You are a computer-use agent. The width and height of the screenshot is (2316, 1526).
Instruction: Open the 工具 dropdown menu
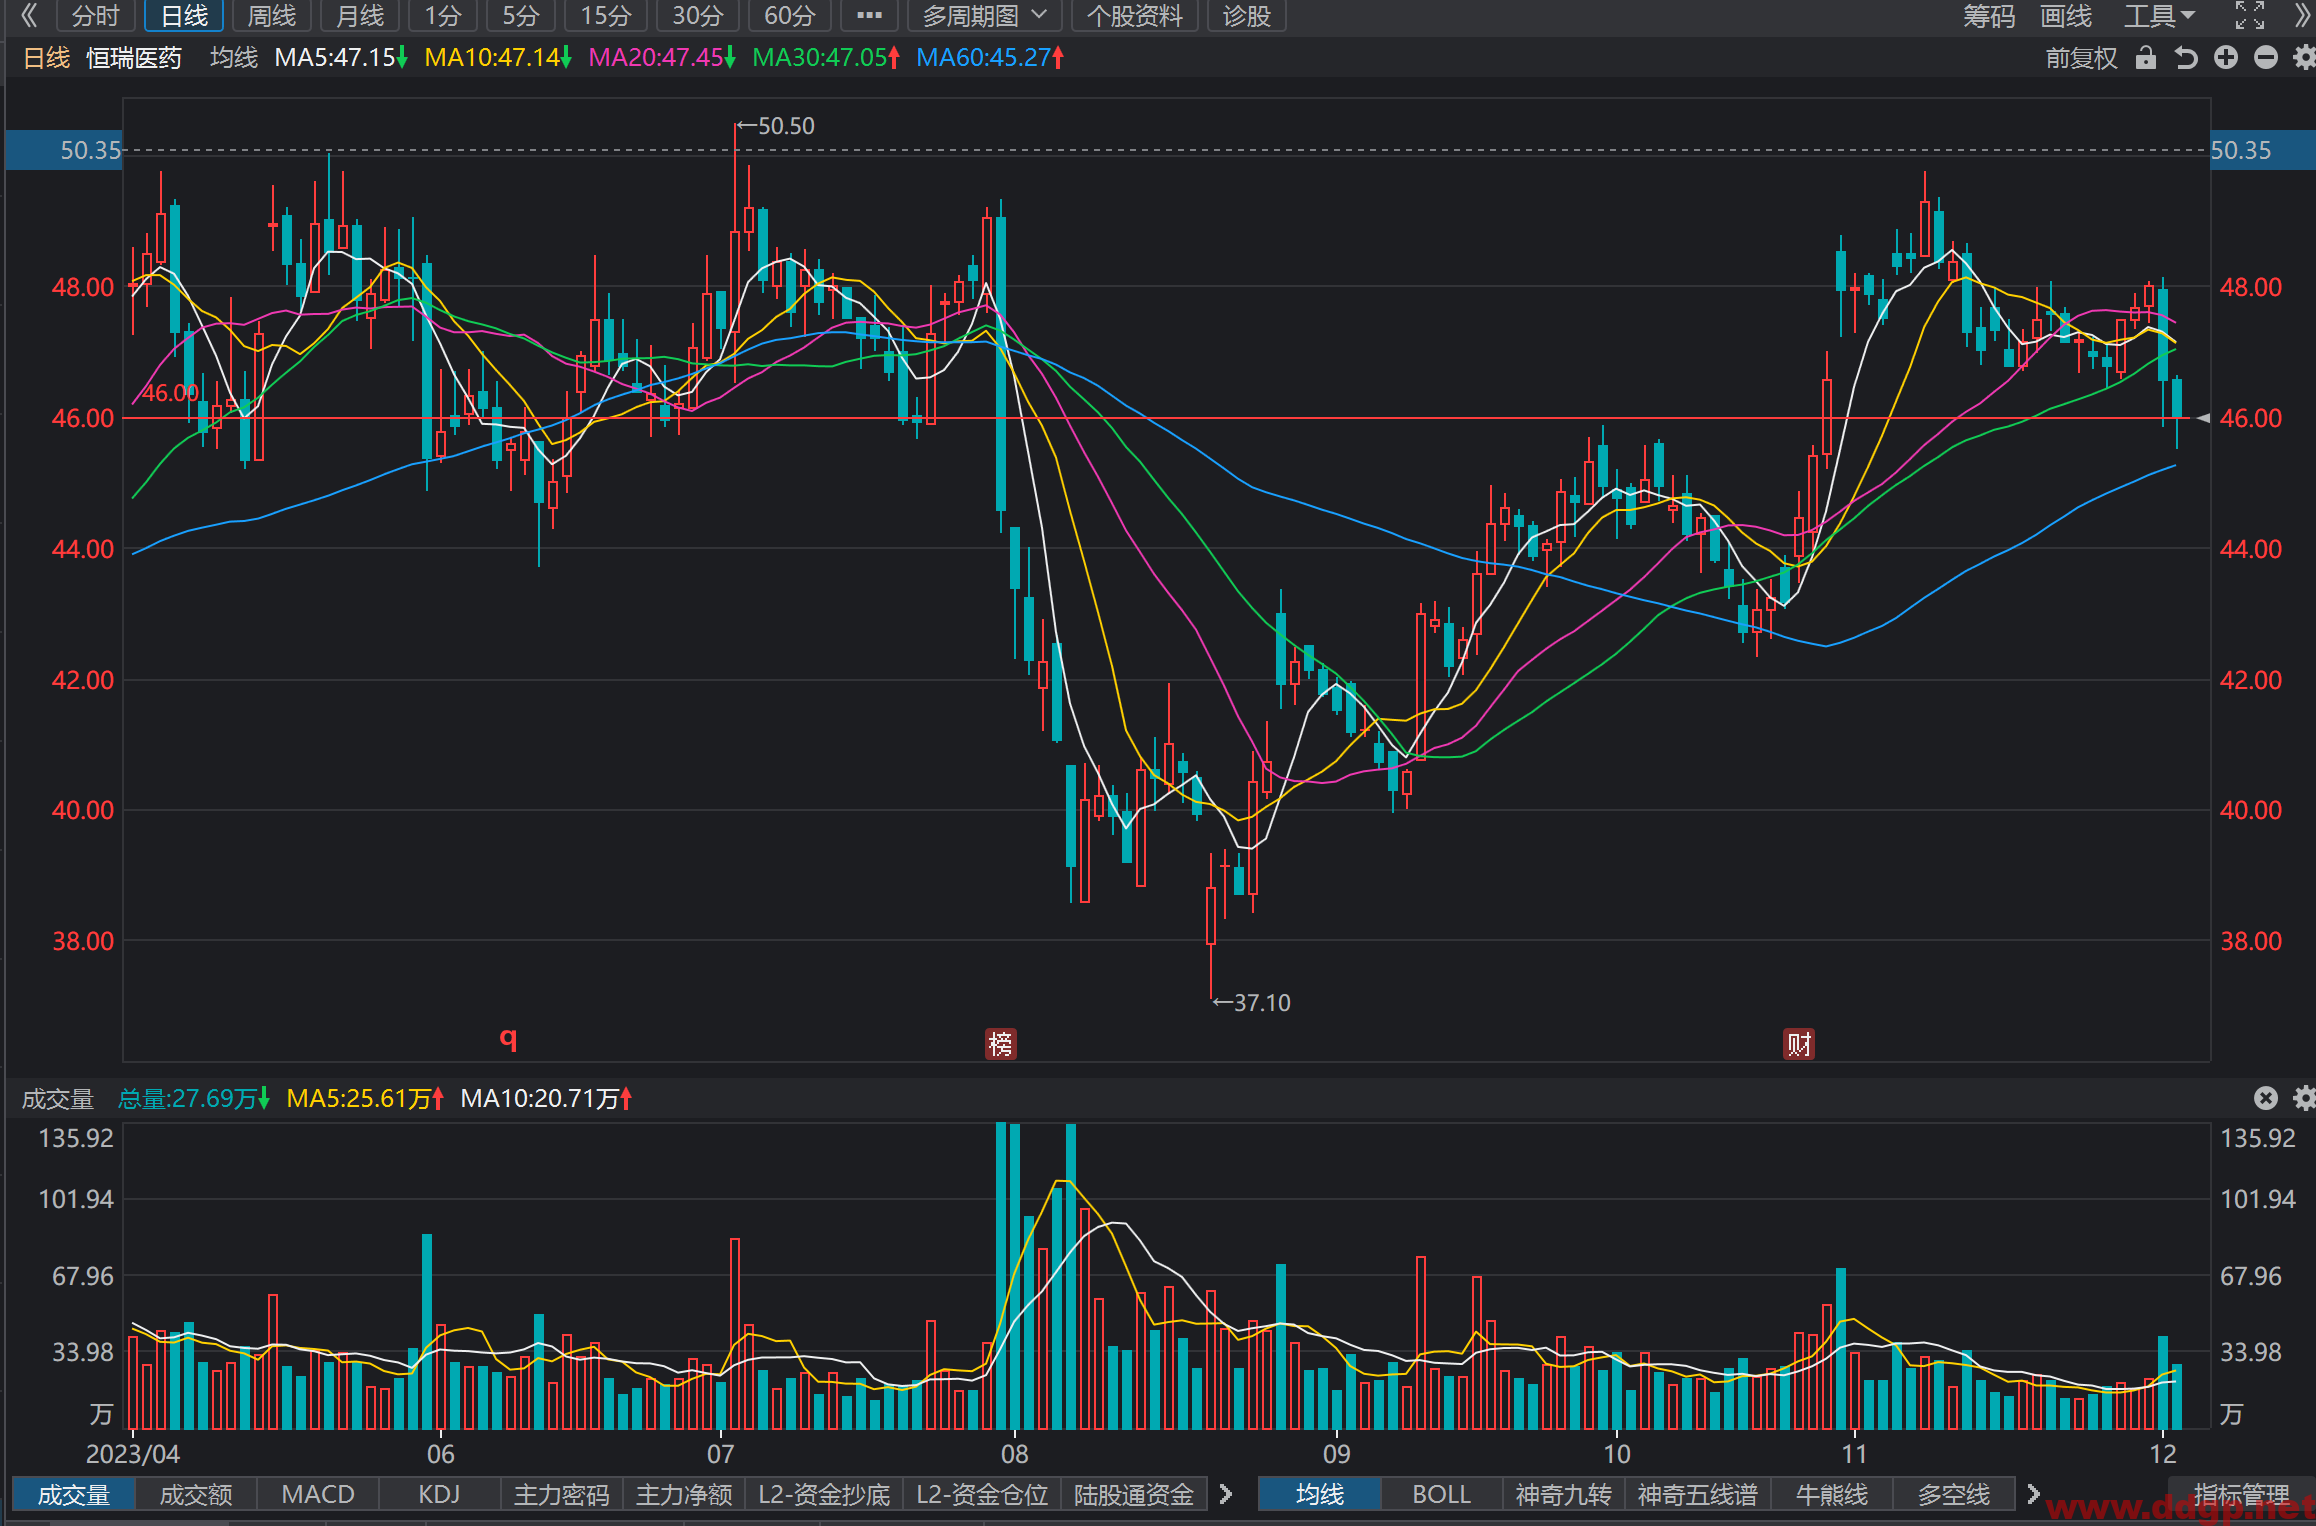coord(2159,15)
